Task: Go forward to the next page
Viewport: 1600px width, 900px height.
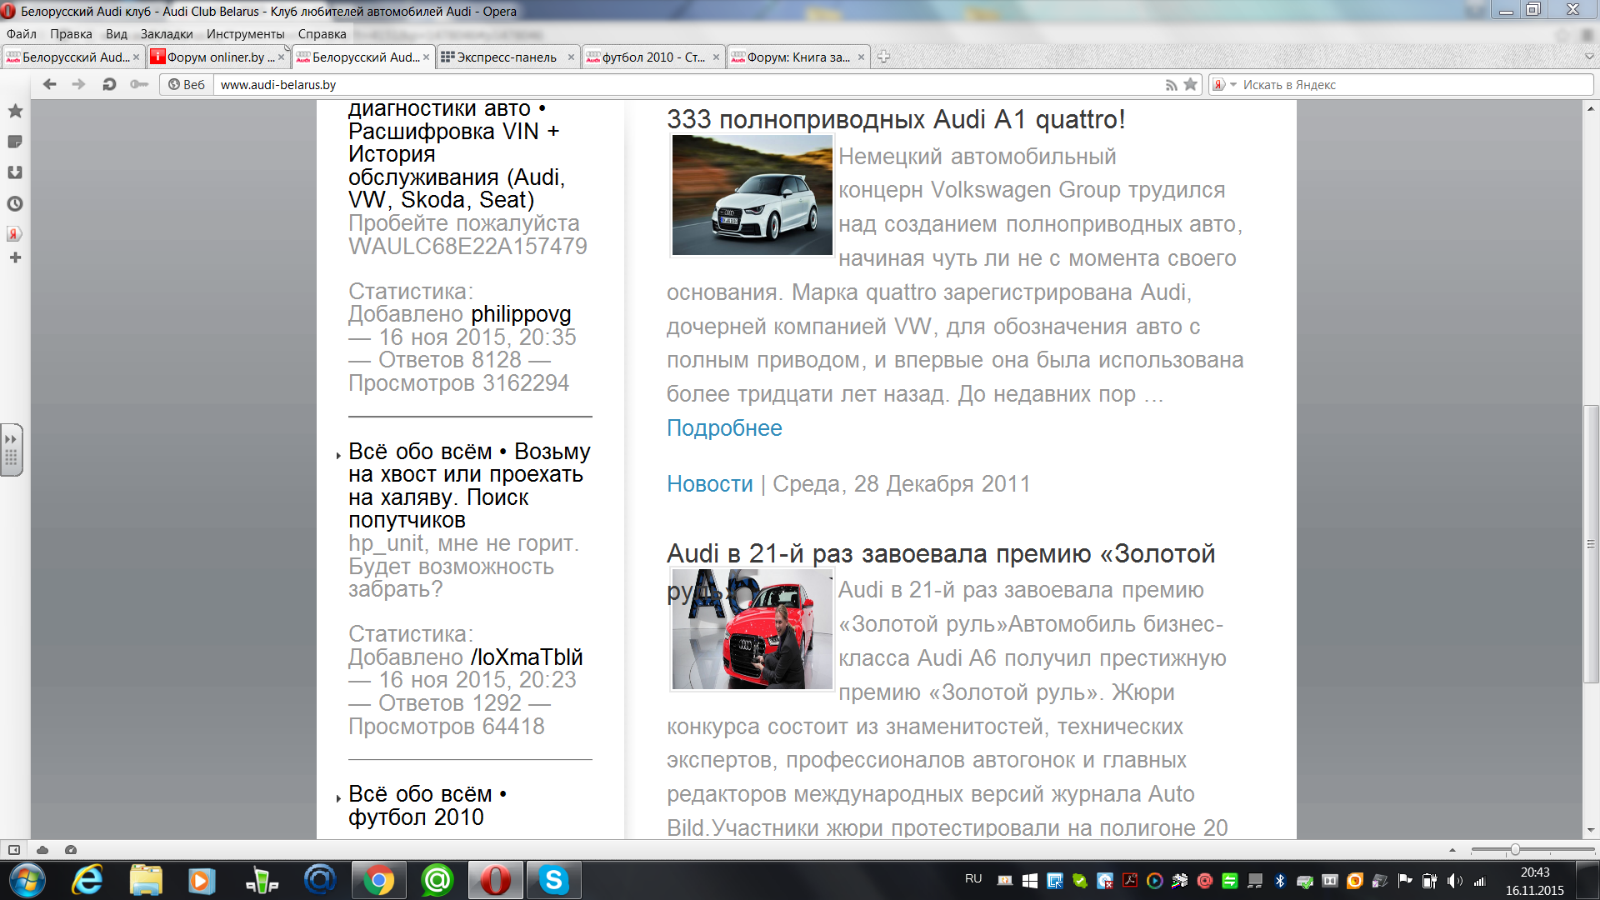Action: pos(79,84)
